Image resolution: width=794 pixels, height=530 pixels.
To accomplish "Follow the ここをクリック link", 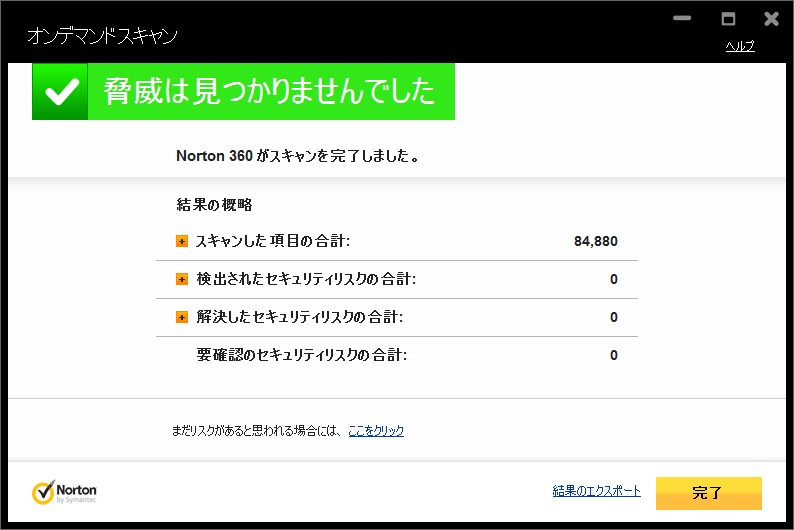I will coord(376,431).
